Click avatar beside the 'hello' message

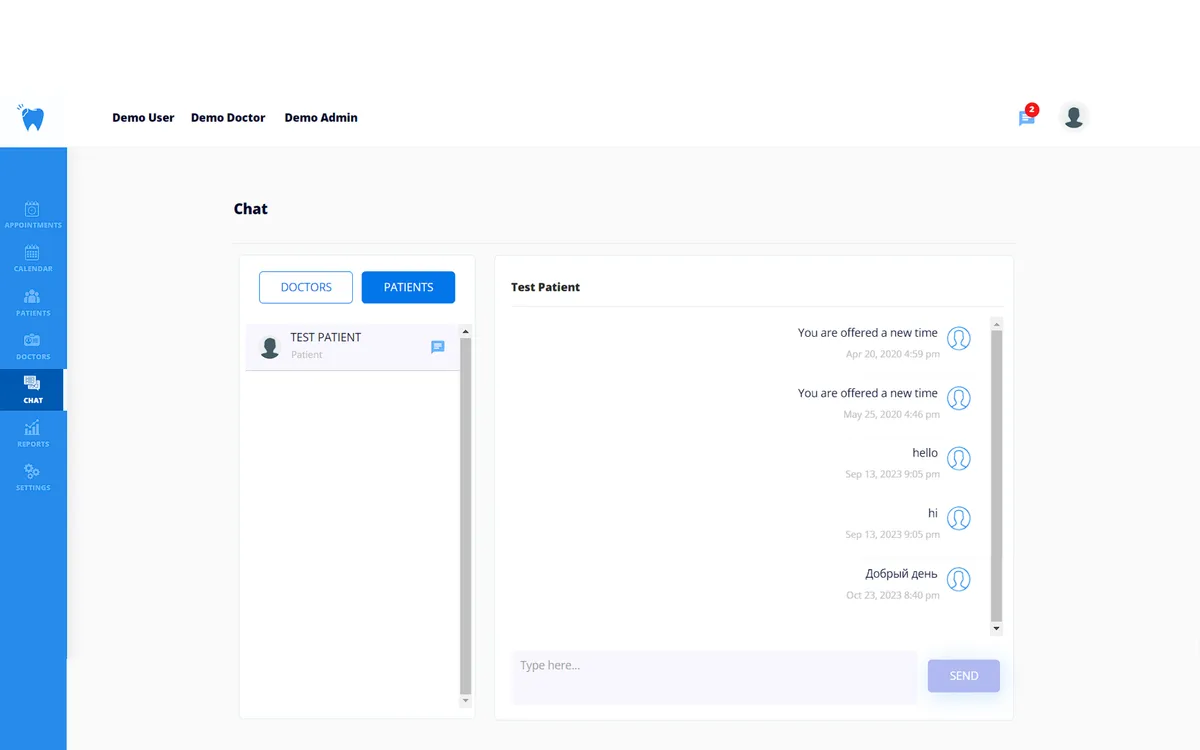(959, 459)
